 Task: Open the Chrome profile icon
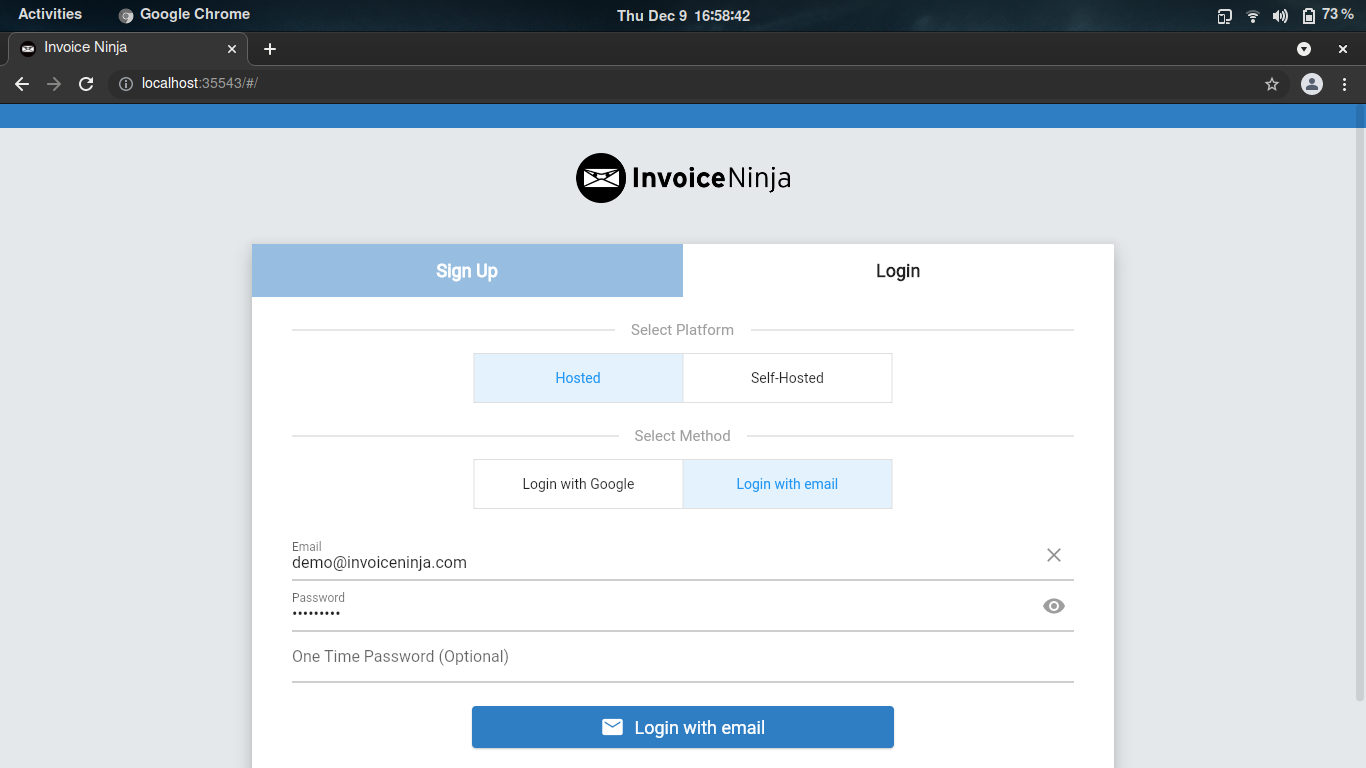pos(1311,84)
